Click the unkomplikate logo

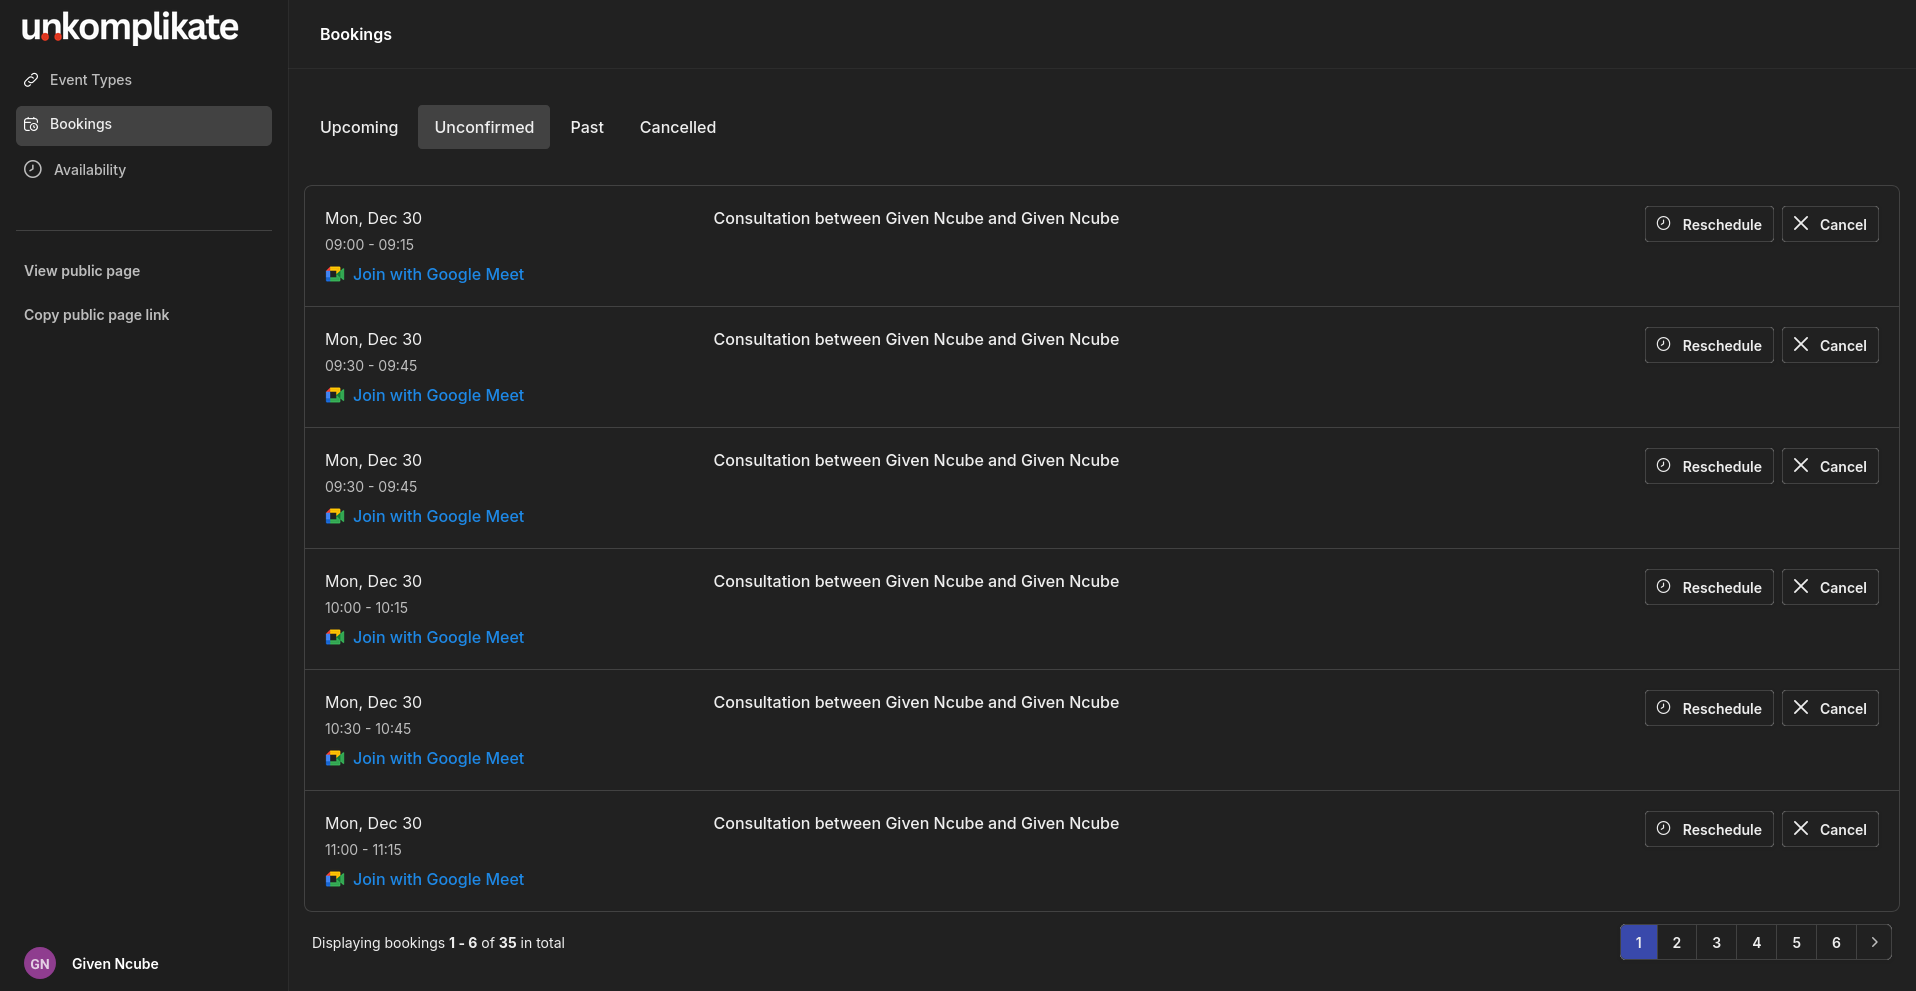pos(130,28)
